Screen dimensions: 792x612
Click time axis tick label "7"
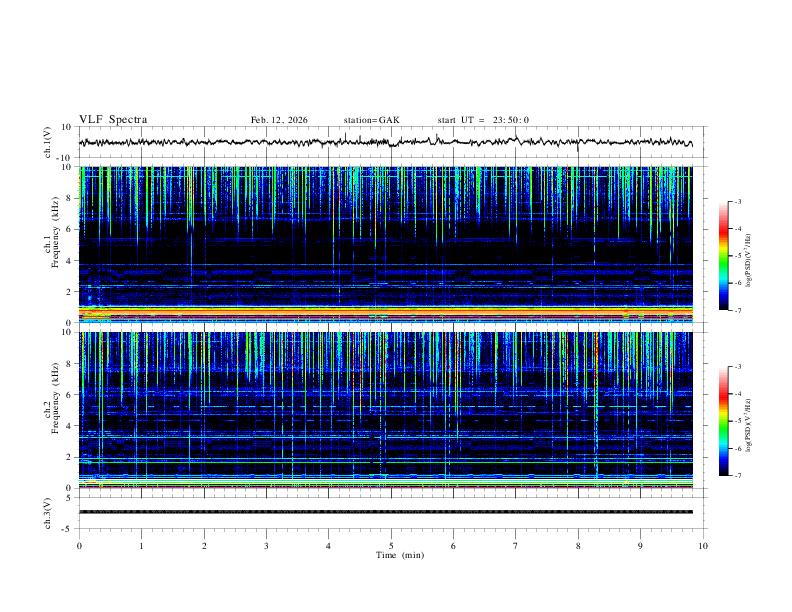[516, 546]
